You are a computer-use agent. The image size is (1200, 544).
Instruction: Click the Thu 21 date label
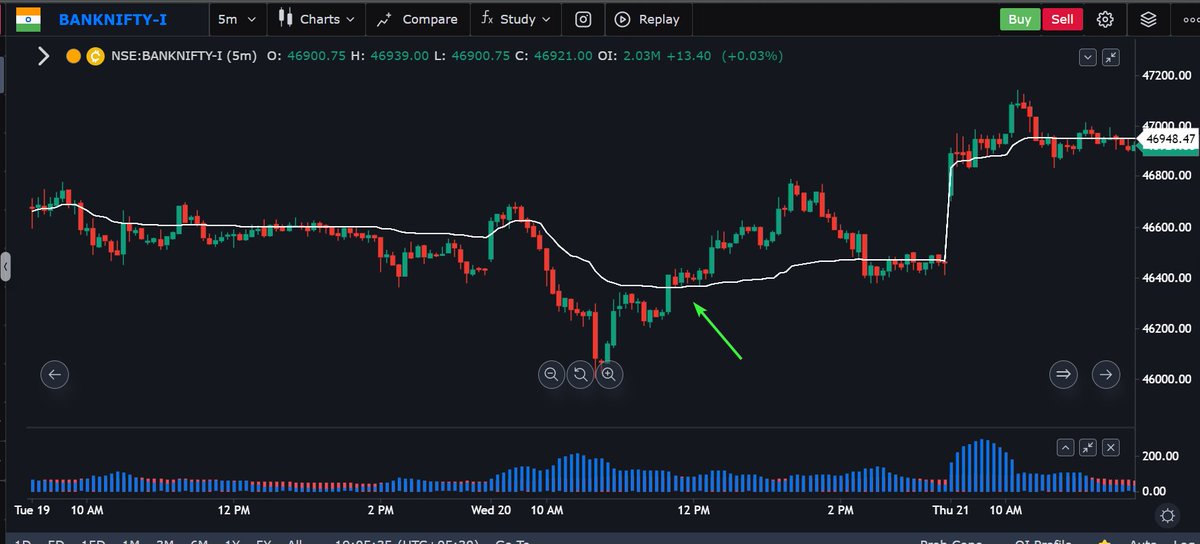tap(949, 510)
